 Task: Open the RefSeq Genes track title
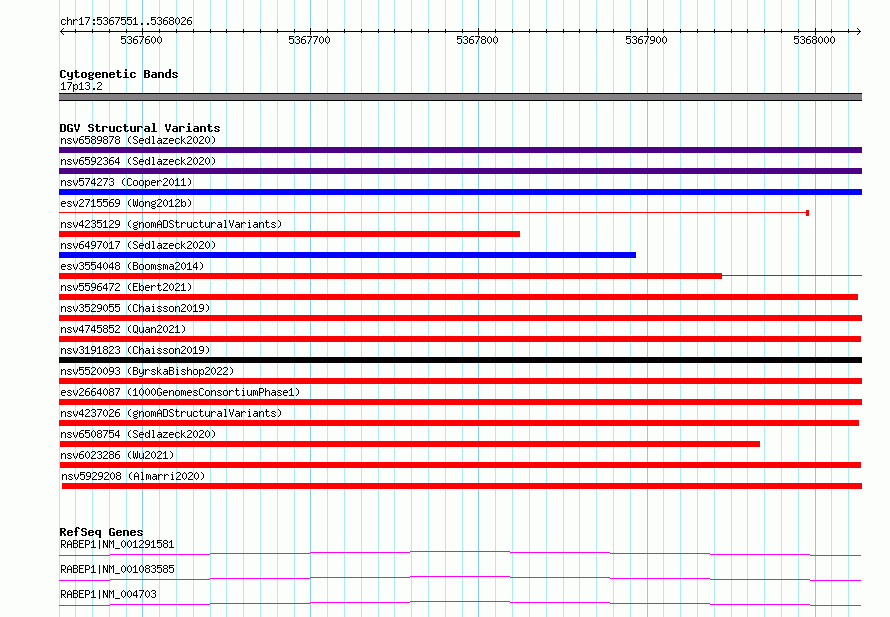coord(101,532)
